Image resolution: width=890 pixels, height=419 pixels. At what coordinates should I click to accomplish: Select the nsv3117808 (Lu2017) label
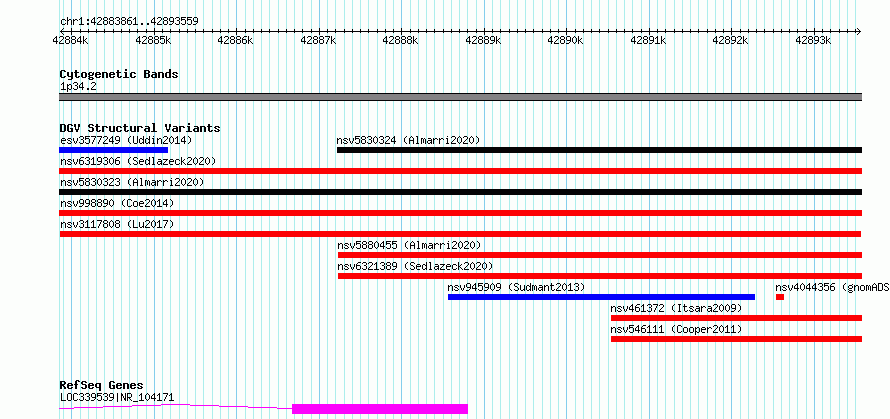(x=117, y=224)
